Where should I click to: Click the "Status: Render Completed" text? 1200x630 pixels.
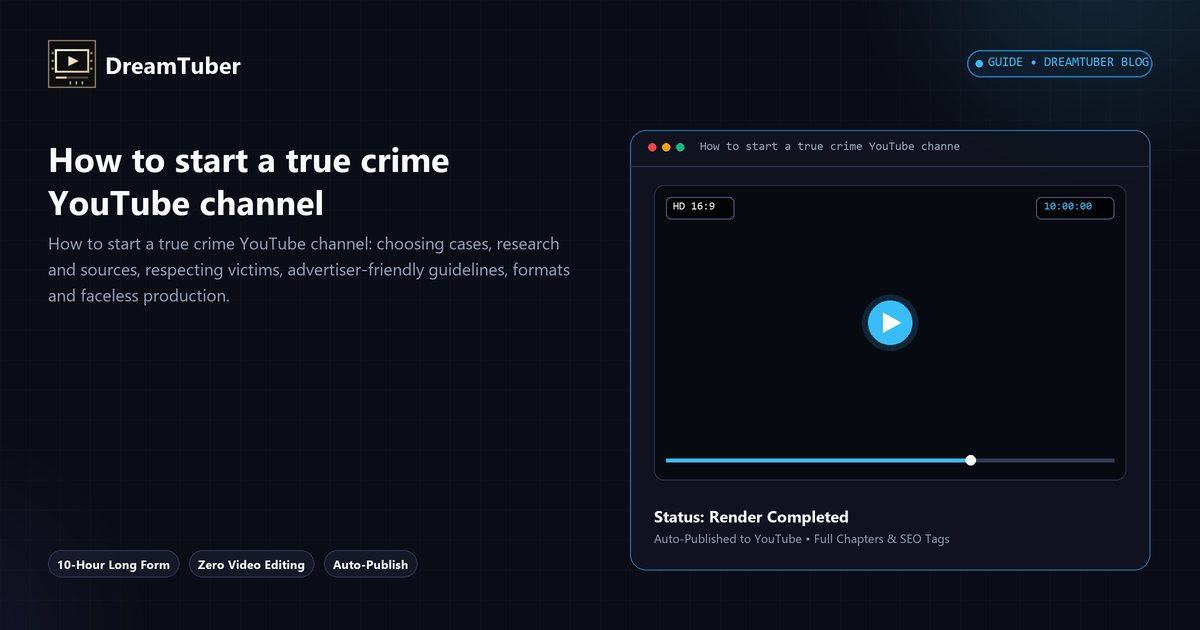point(751,517)
